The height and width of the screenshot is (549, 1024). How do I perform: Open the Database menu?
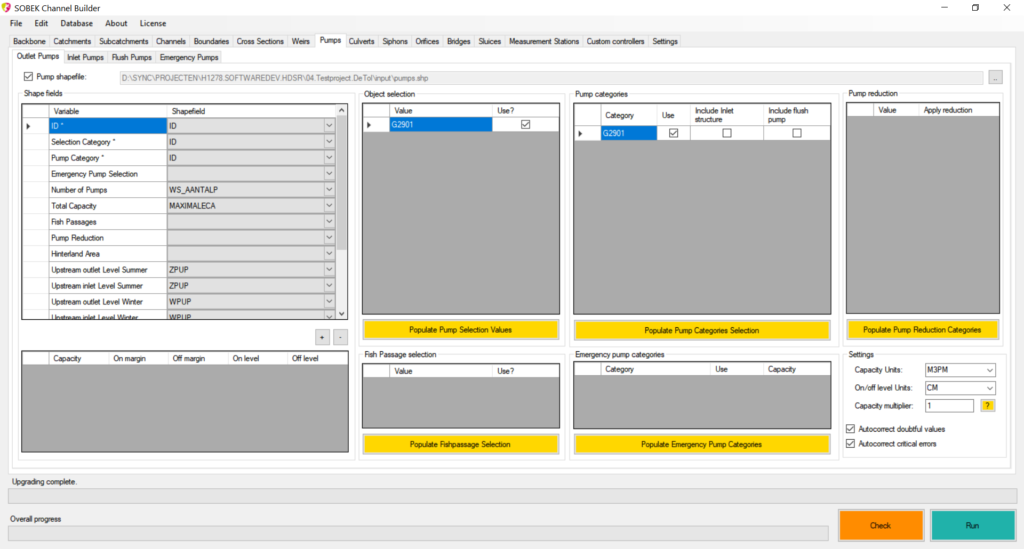pos(76,23)
